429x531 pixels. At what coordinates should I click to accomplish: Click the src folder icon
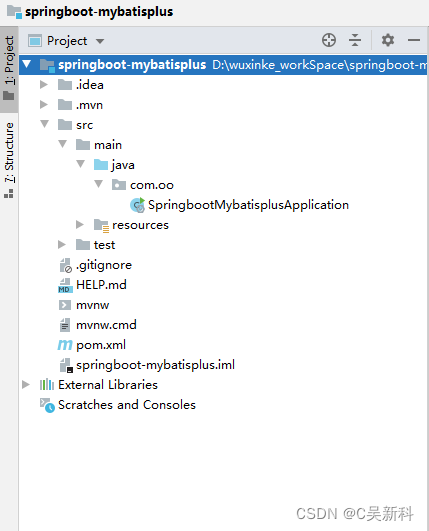65,125
